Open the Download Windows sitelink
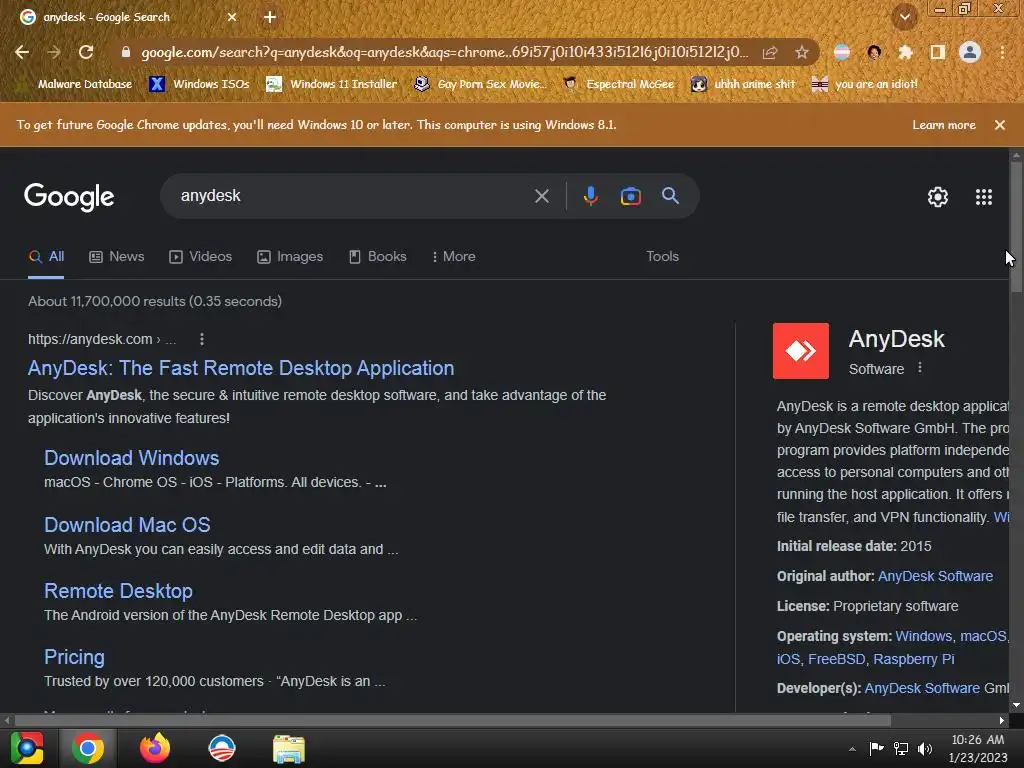Screen dimensions: 1024x768 pyautogui.click(x=131, y=458)
